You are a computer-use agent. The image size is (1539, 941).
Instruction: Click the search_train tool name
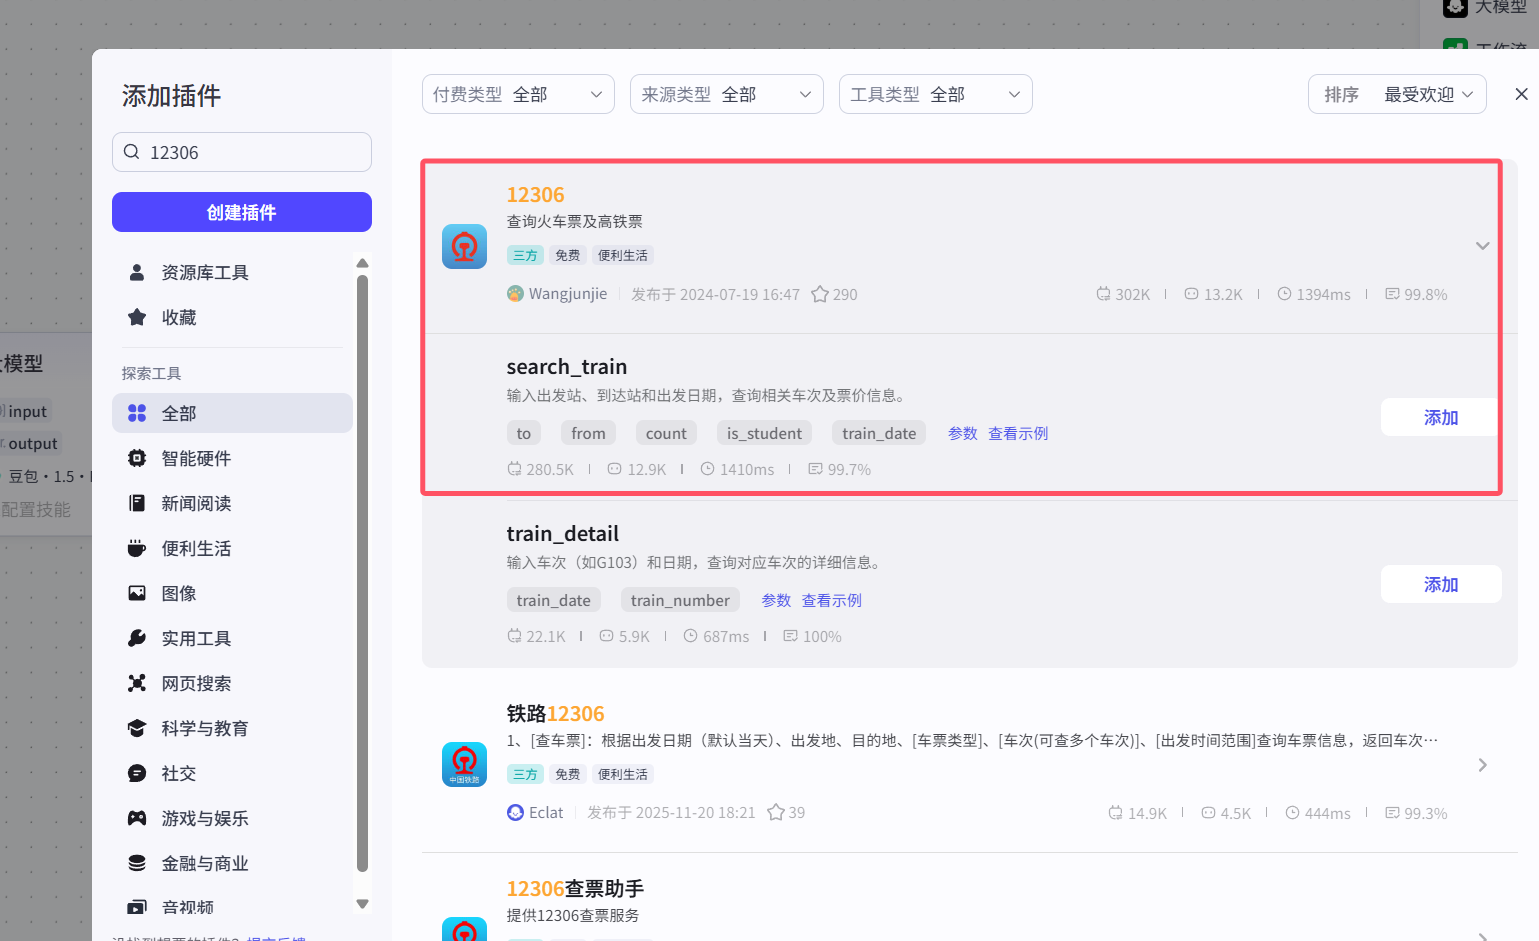pos(567,367)
